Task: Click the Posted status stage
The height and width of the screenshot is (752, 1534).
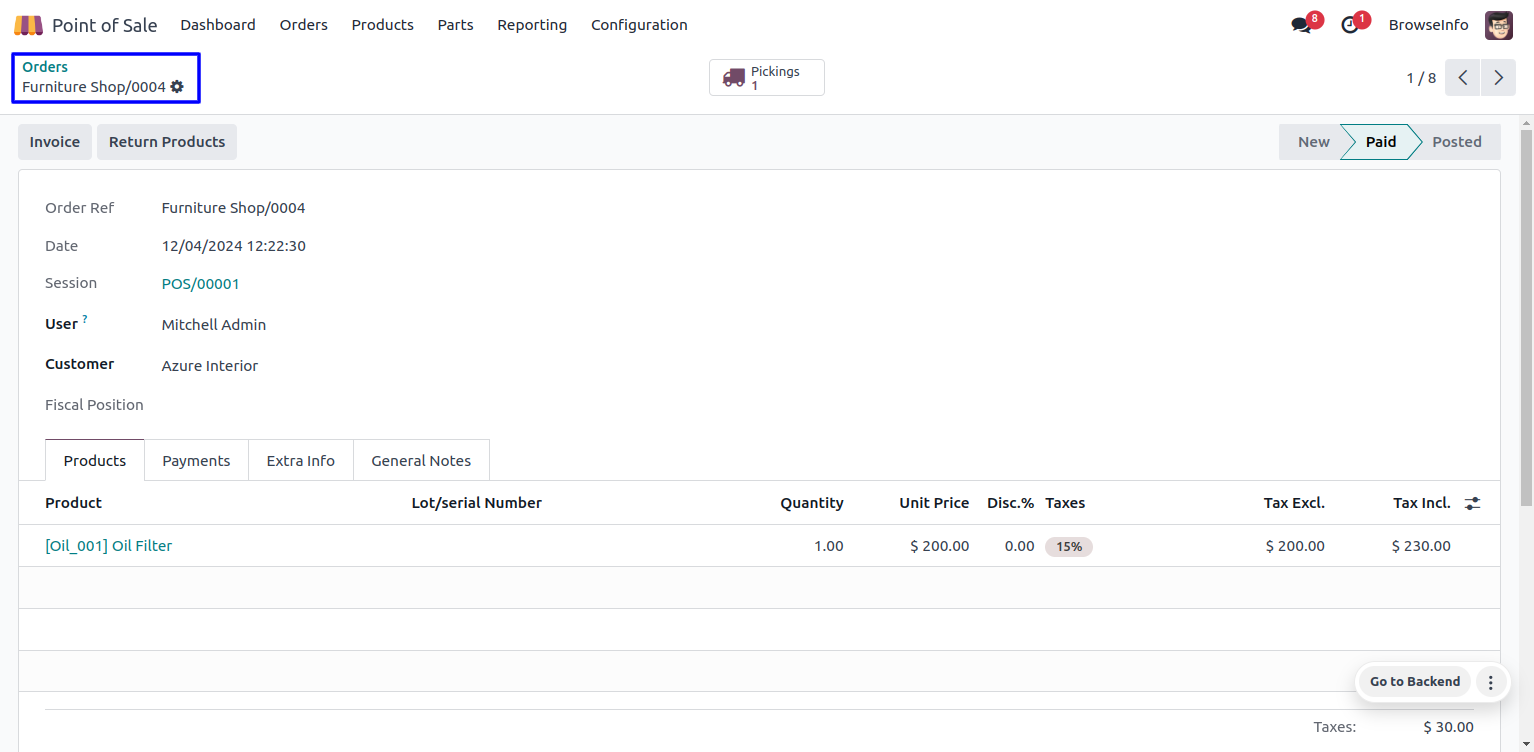Action: pos(1456,142)
